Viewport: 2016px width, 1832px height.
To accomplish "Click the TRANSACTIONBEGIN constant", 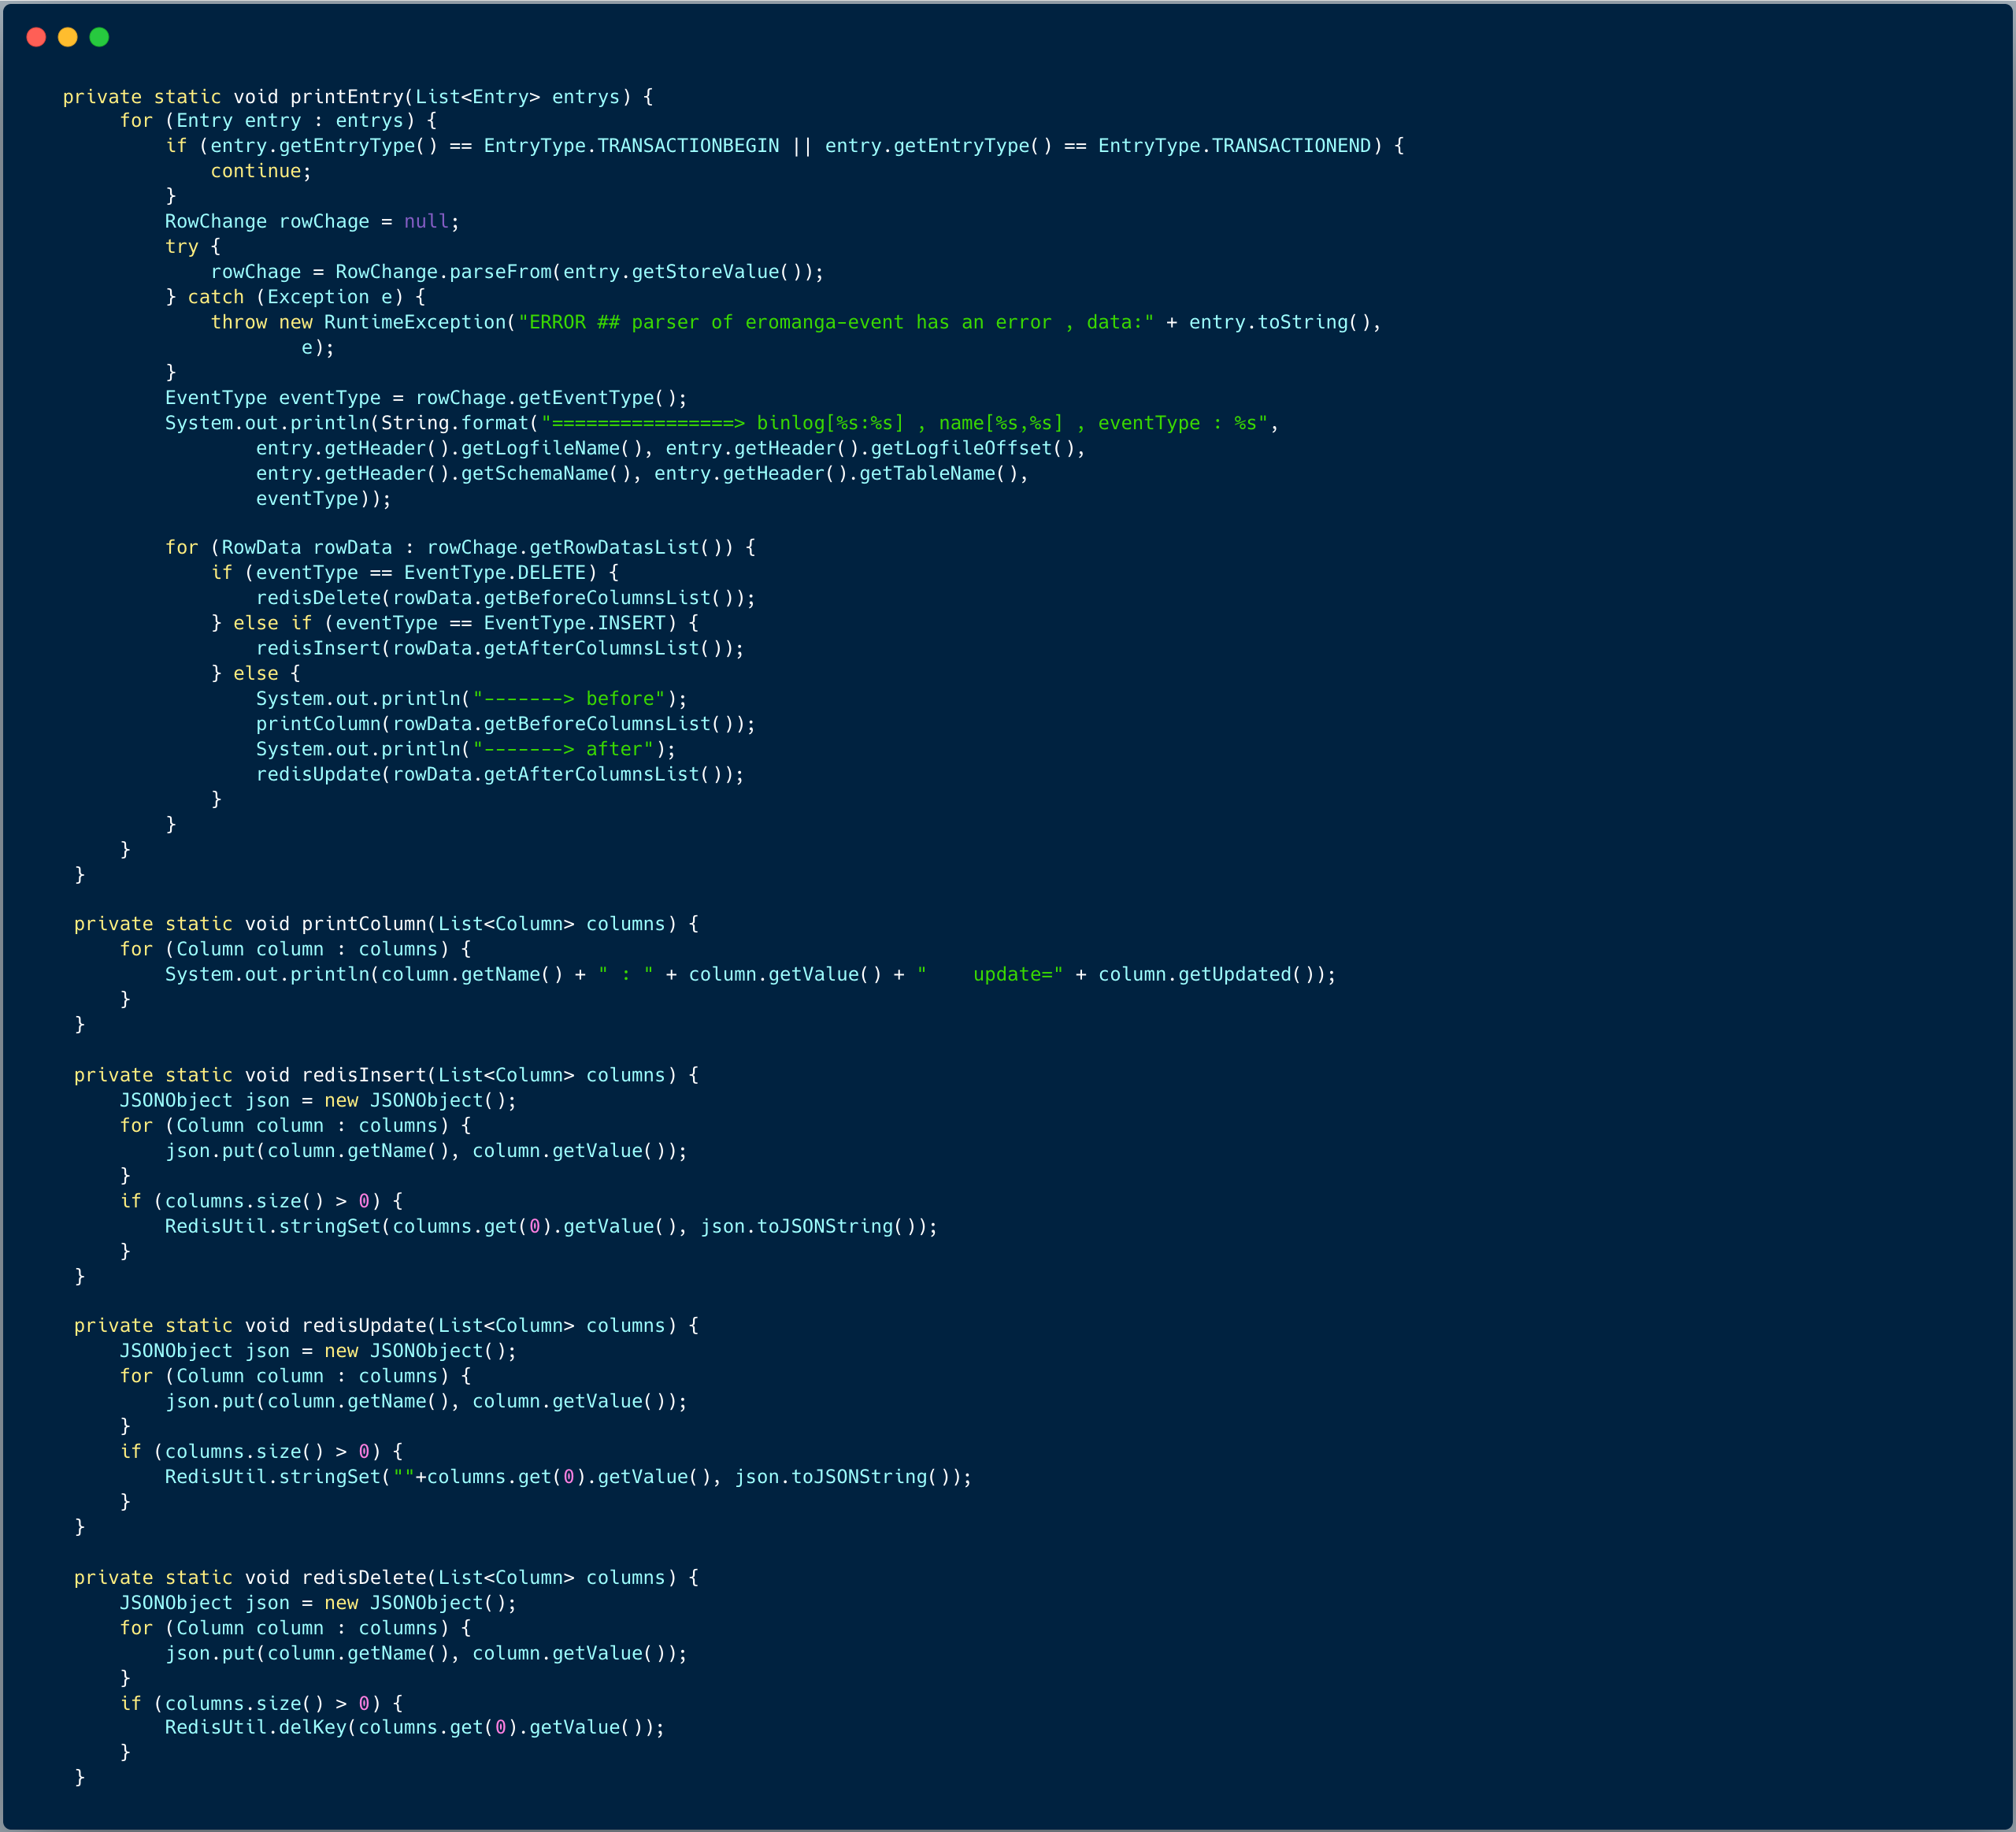I will pos(688,146).
